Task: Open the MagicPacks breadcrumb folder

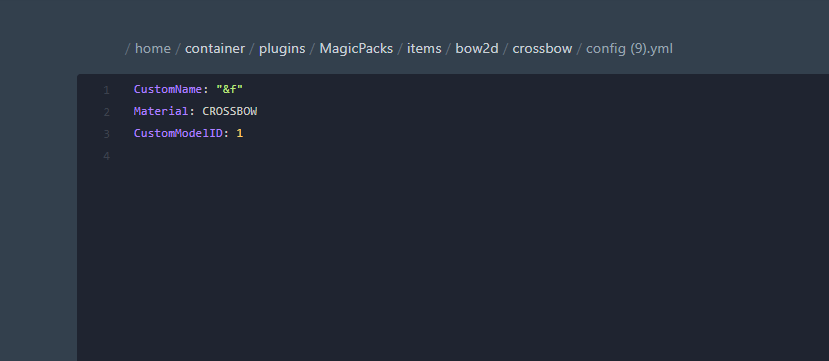Action: [x=356, y=49]
